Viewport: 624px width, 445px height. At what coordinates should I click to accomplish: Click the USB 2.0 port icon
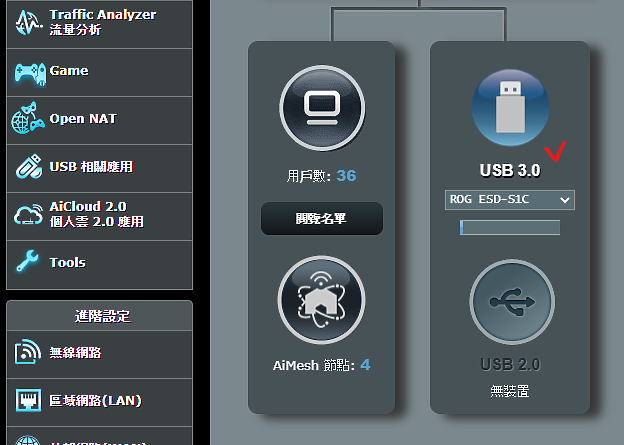tap(510, 301)
